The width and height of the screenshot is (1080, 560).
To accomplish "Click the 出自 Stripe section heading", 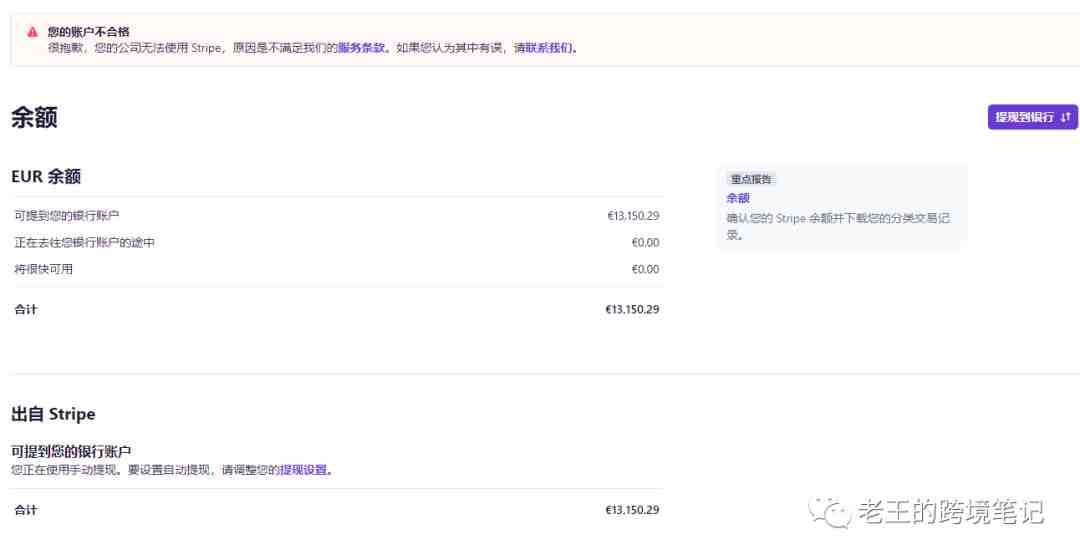I will tap(53, 414).
